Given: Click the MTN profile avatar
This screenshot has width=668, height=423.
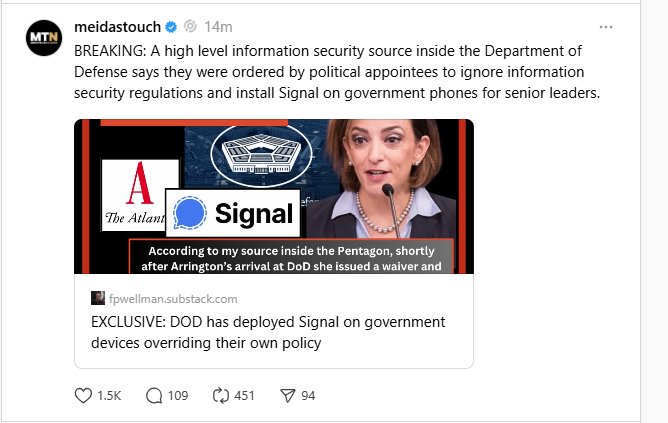Looking at the screenshot, I should coord(43,36).
